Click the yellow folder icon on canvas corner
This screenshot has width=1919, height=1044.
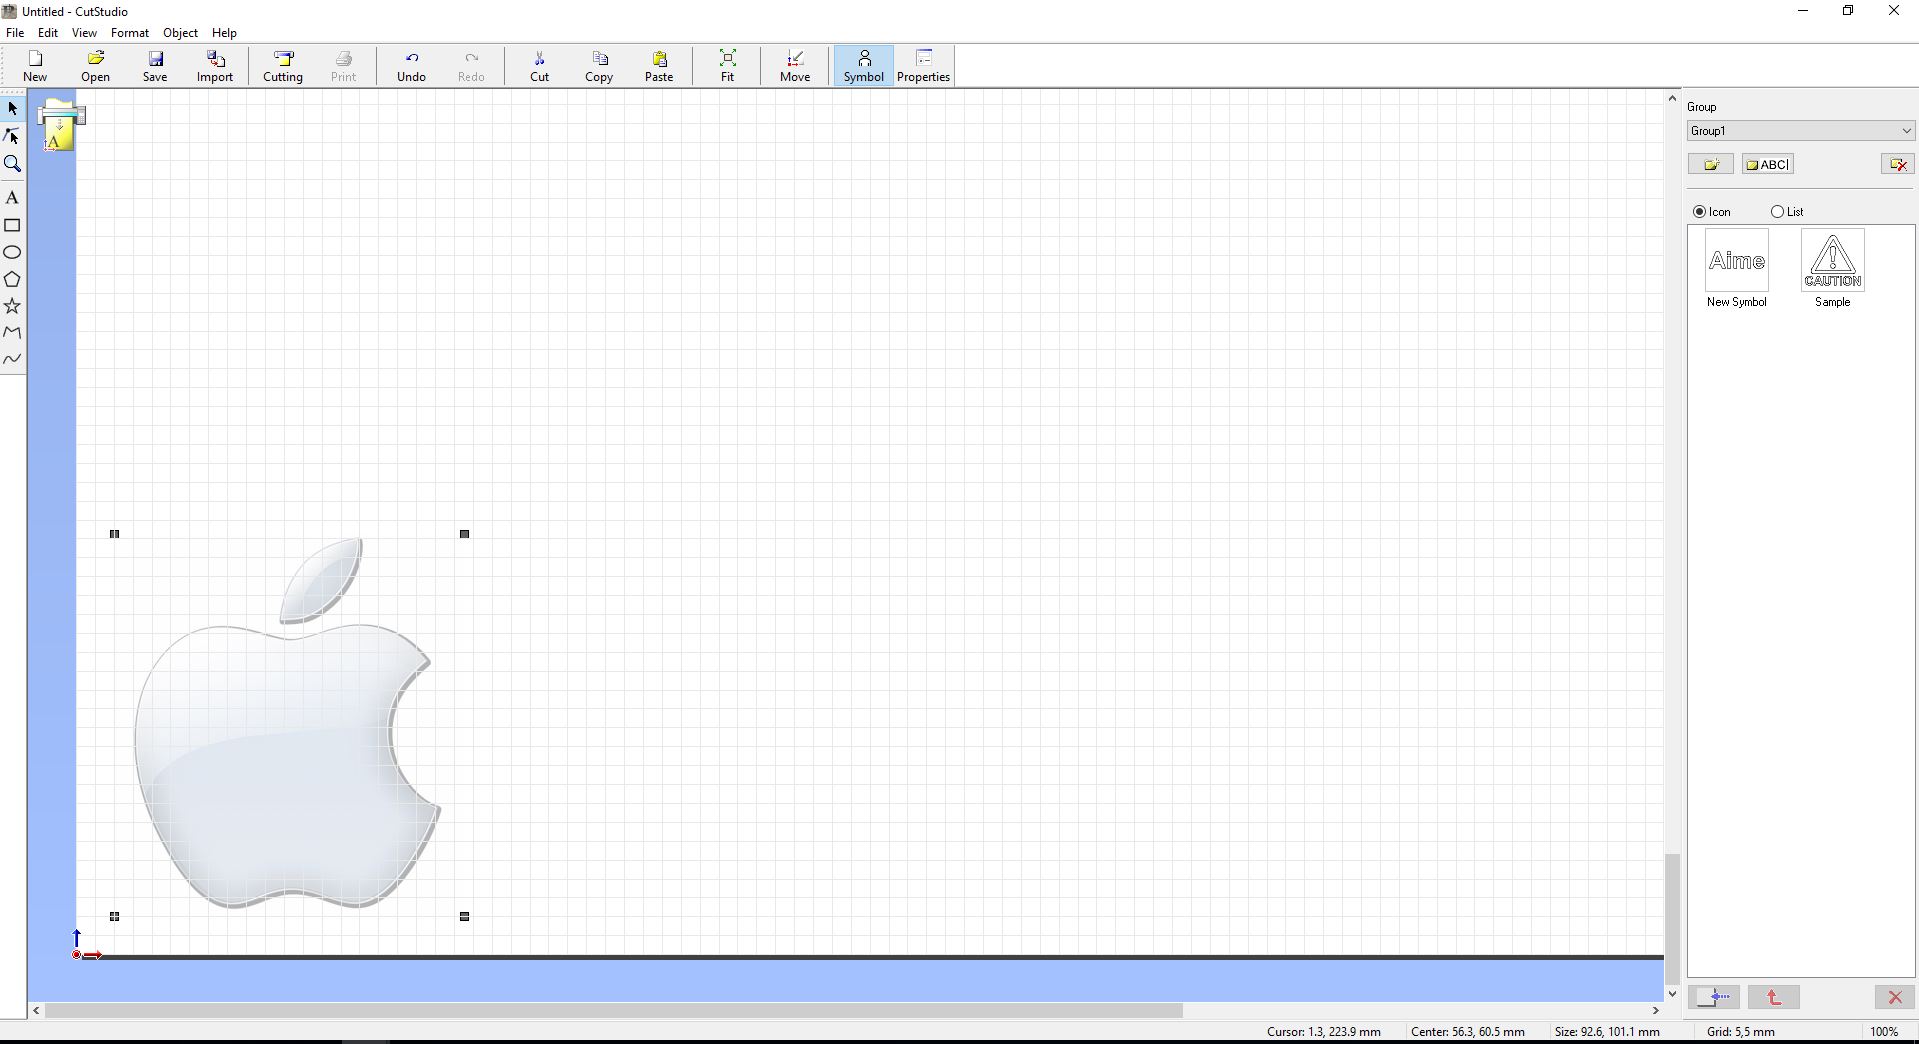60,125
